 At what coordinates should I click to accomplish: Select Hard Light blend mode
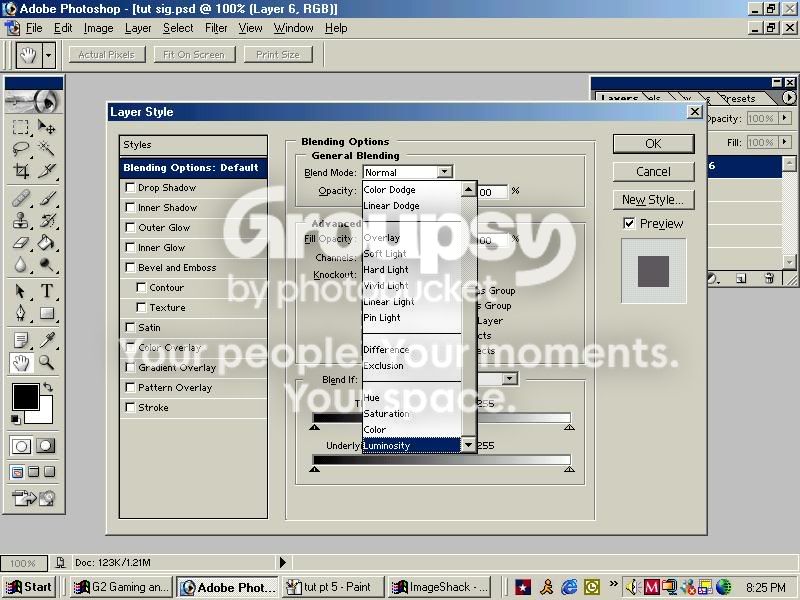tap(412, 269)
